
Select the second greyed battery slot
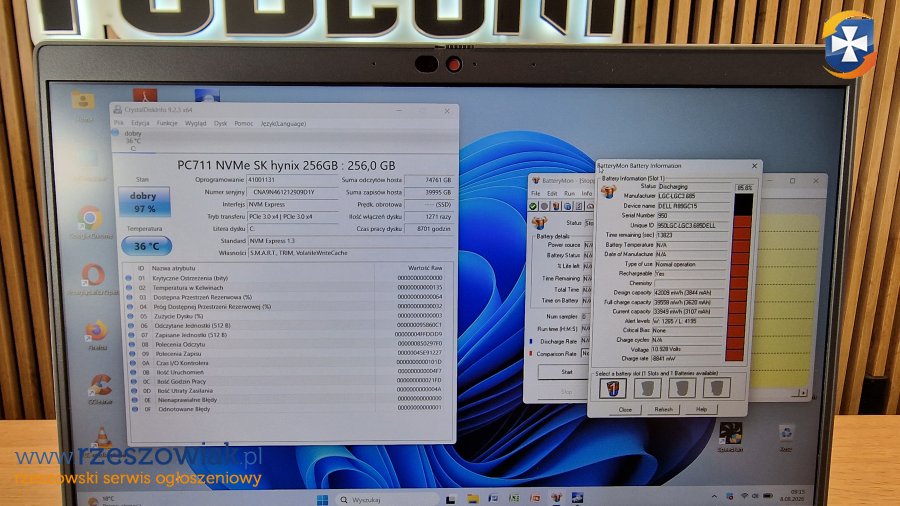tap(647, 388)
